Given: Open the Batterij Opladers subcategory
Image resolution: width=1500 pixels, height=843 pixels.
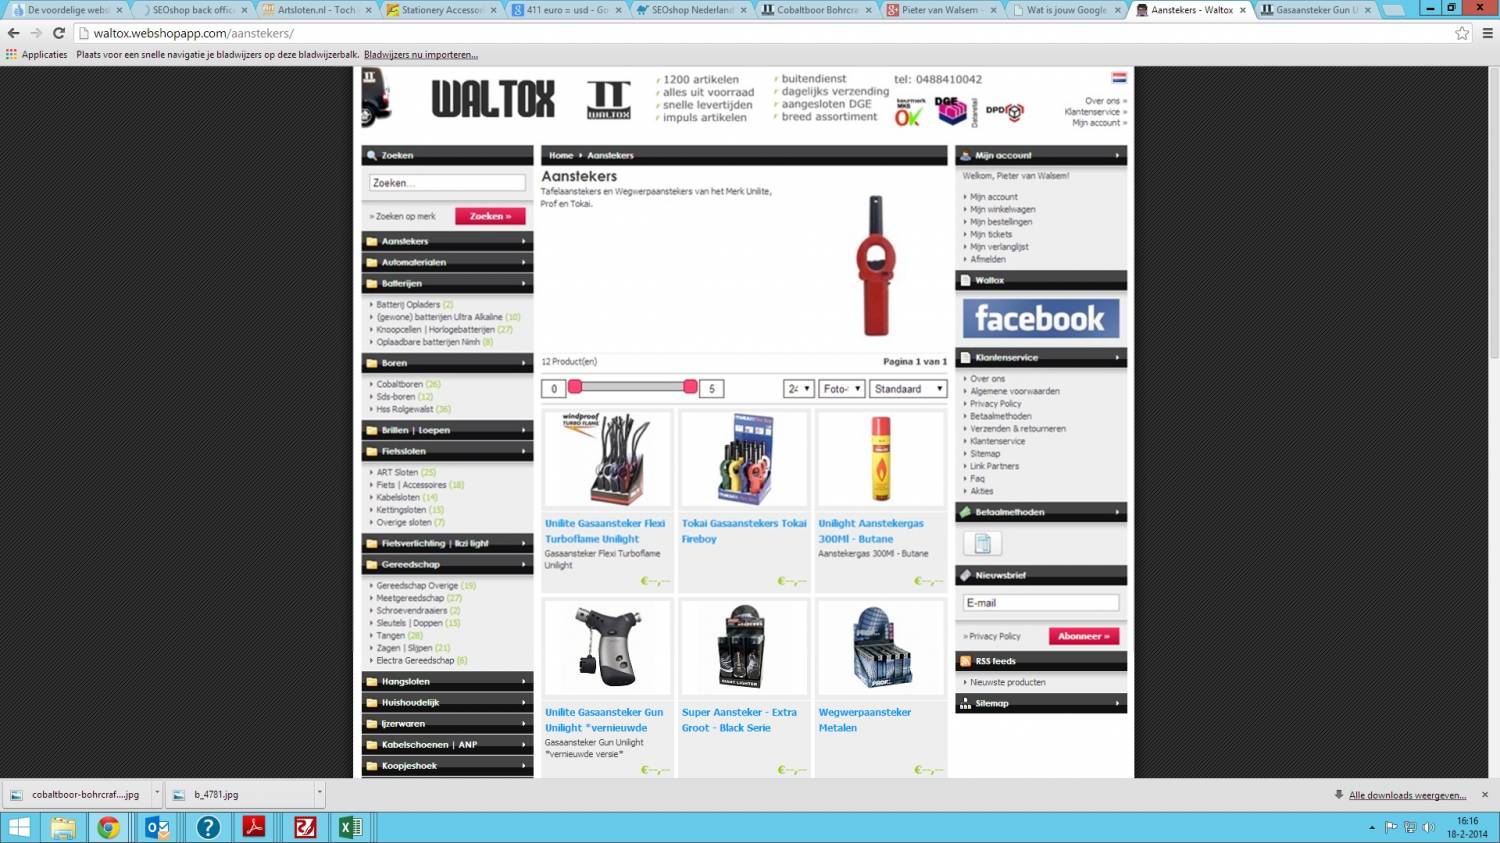Looking at the screenshot, I should point(408,305).
